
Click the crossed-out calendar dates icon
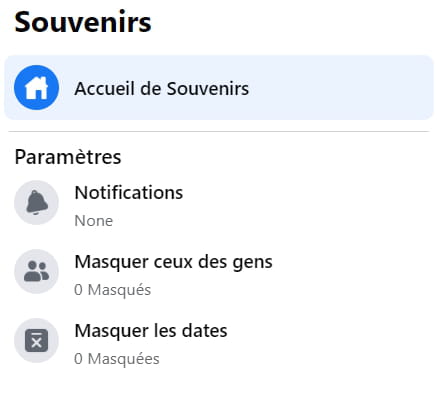[x=37, y=341]
